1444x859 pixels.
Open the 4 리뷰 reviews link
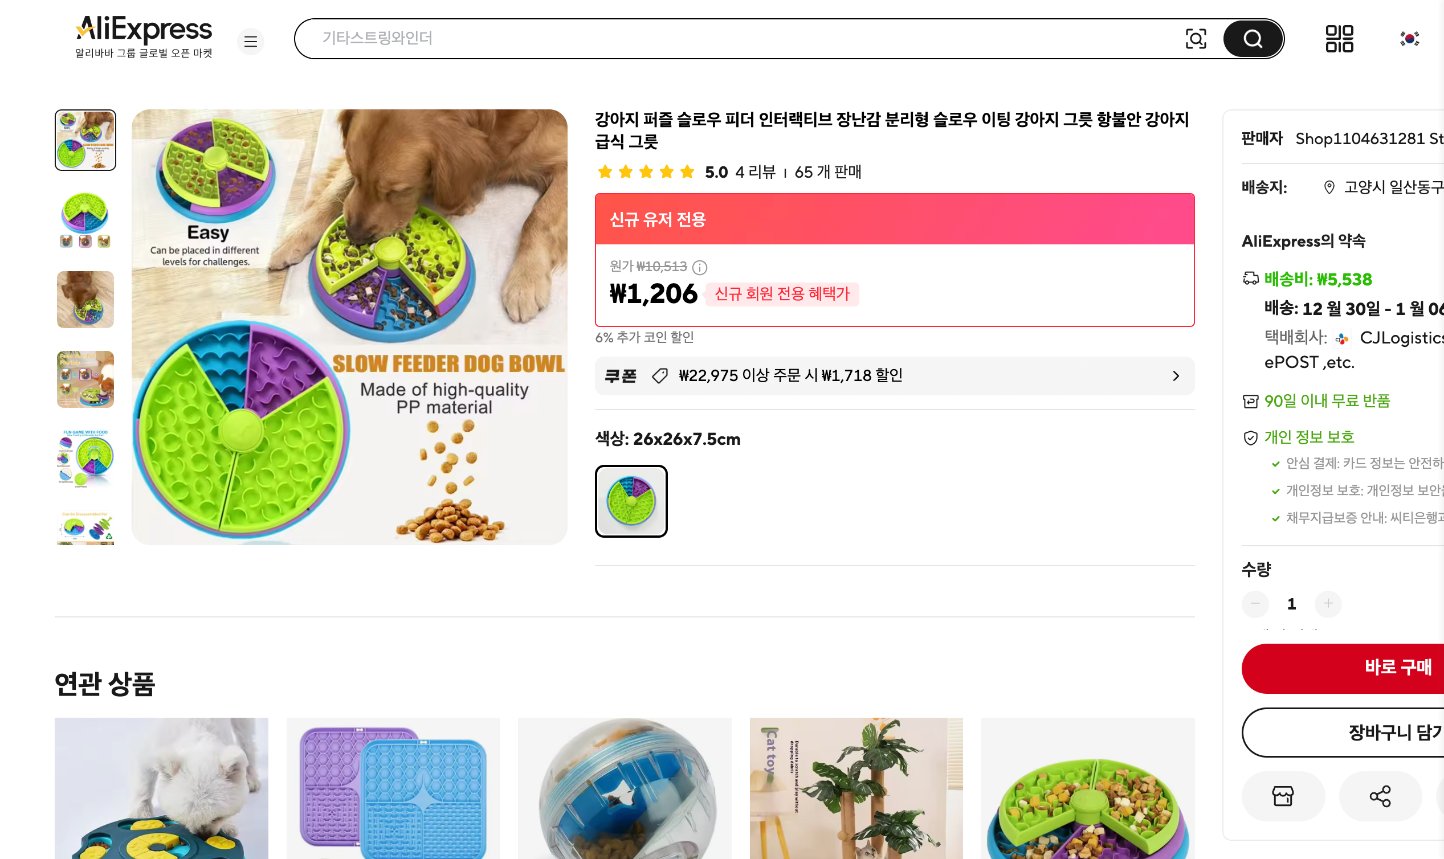pyautogui.click(x=755, y=172)
